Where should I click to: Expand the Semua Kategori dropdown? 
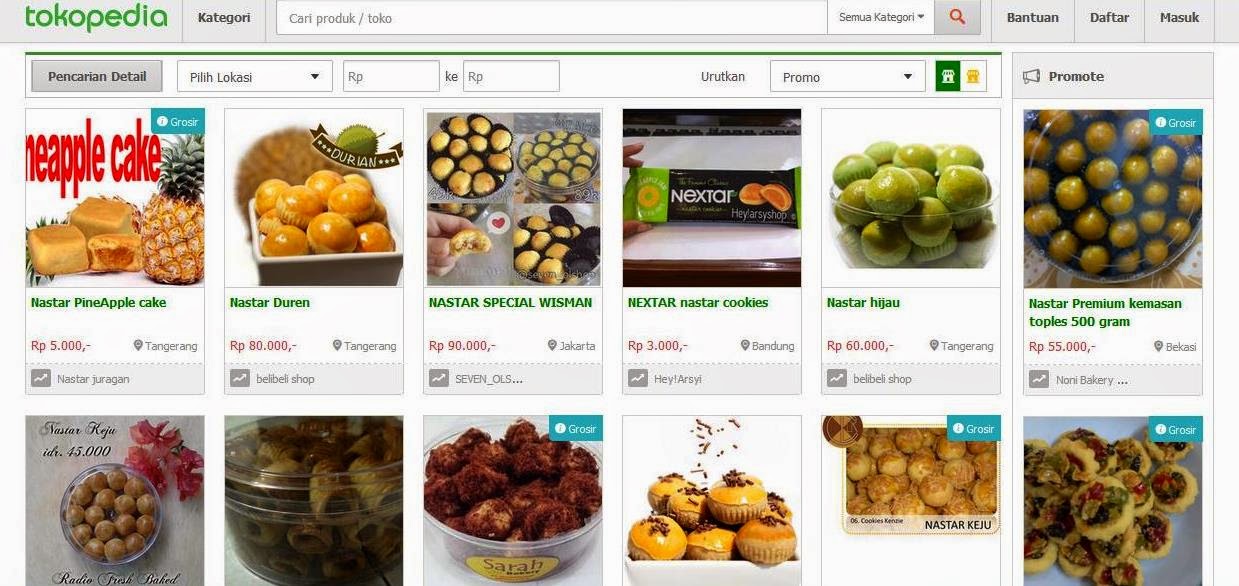881,17
